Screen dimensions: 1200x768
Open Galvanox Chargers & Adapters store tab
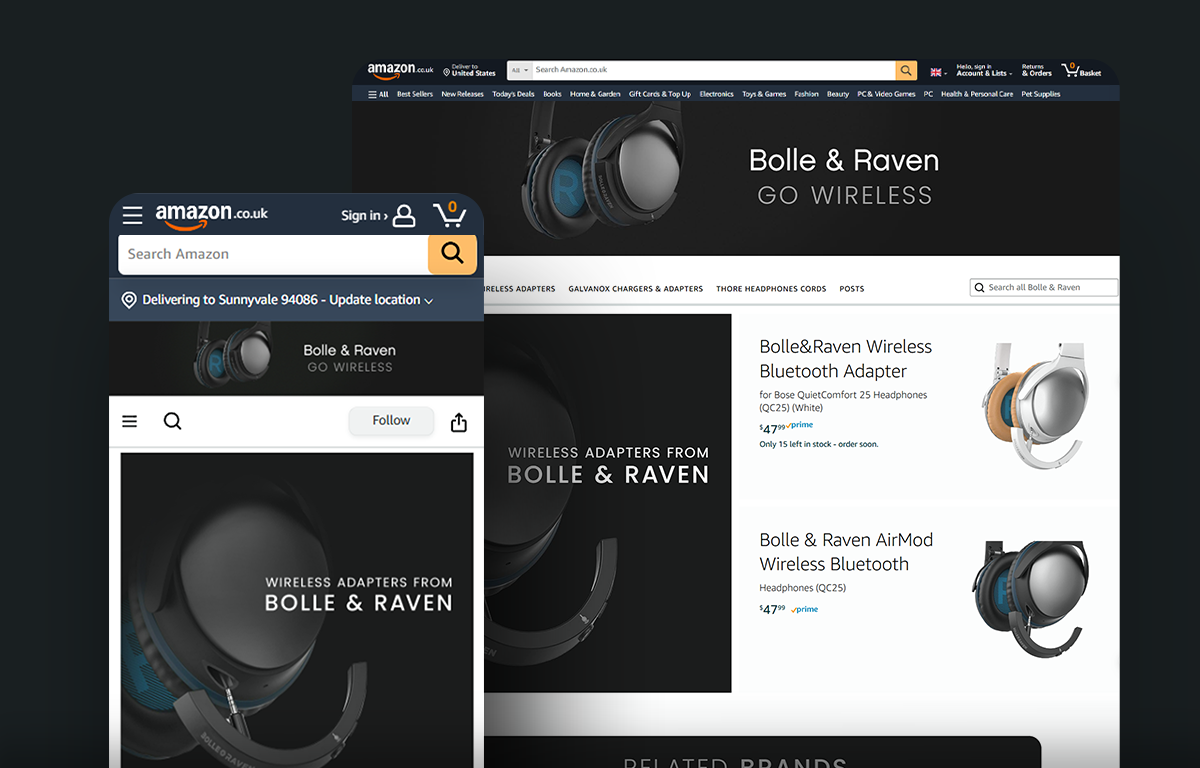pos(635,289)
